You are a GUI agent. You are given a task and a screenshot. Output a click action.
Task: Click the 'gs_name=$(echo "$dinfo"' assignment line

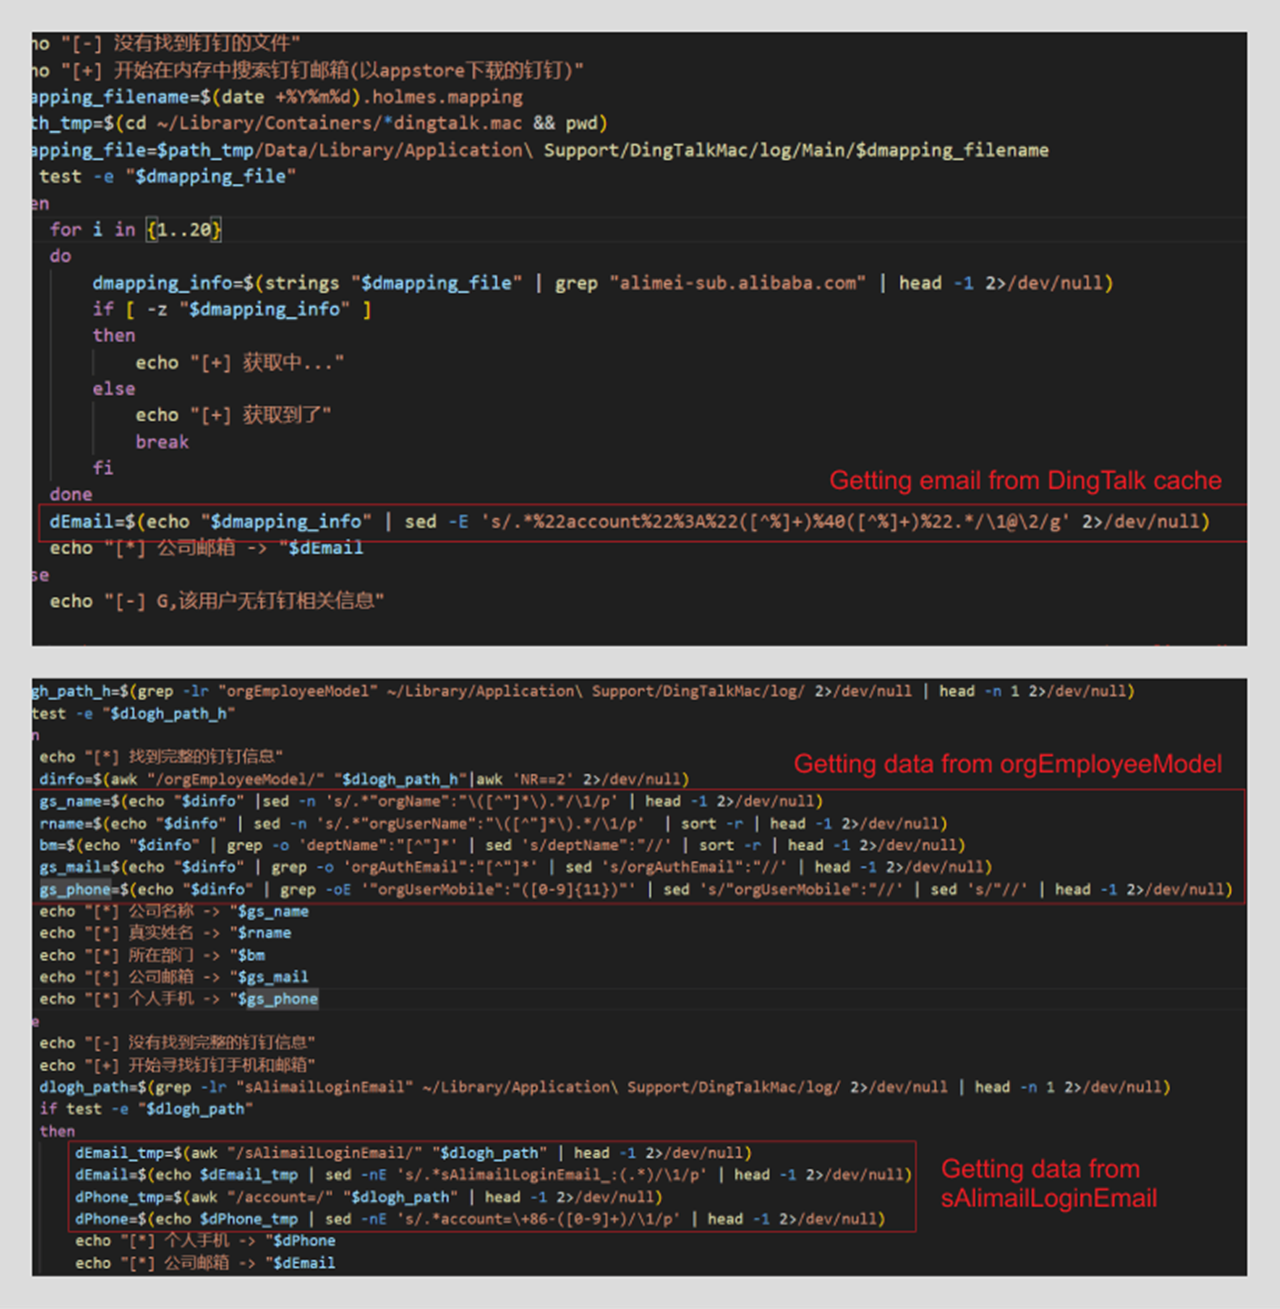(431, 801)
